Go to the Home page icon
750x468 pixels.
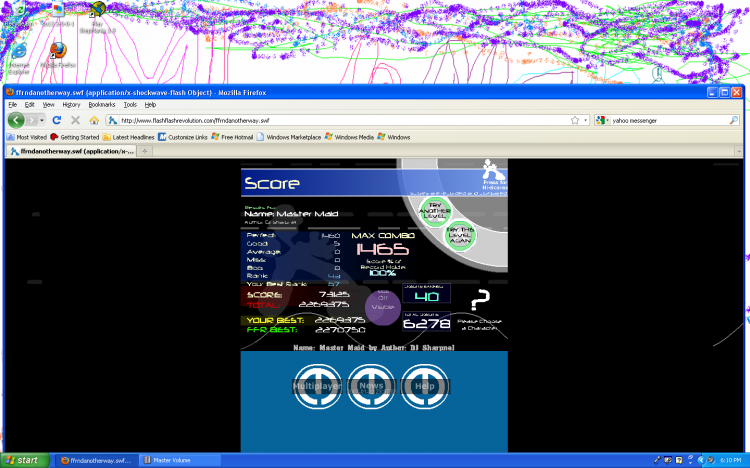click(95, 120)
